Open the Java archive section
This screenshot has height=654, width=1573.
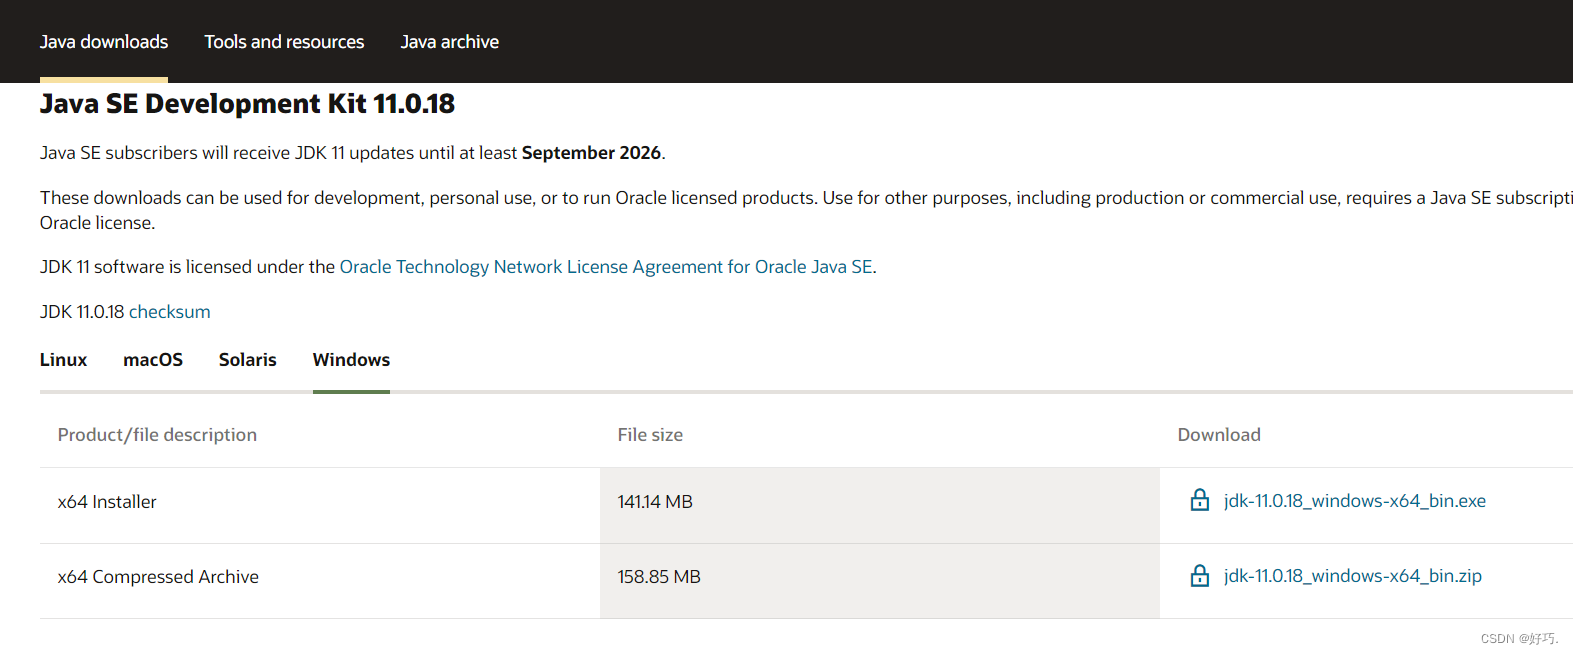[449, 42]
